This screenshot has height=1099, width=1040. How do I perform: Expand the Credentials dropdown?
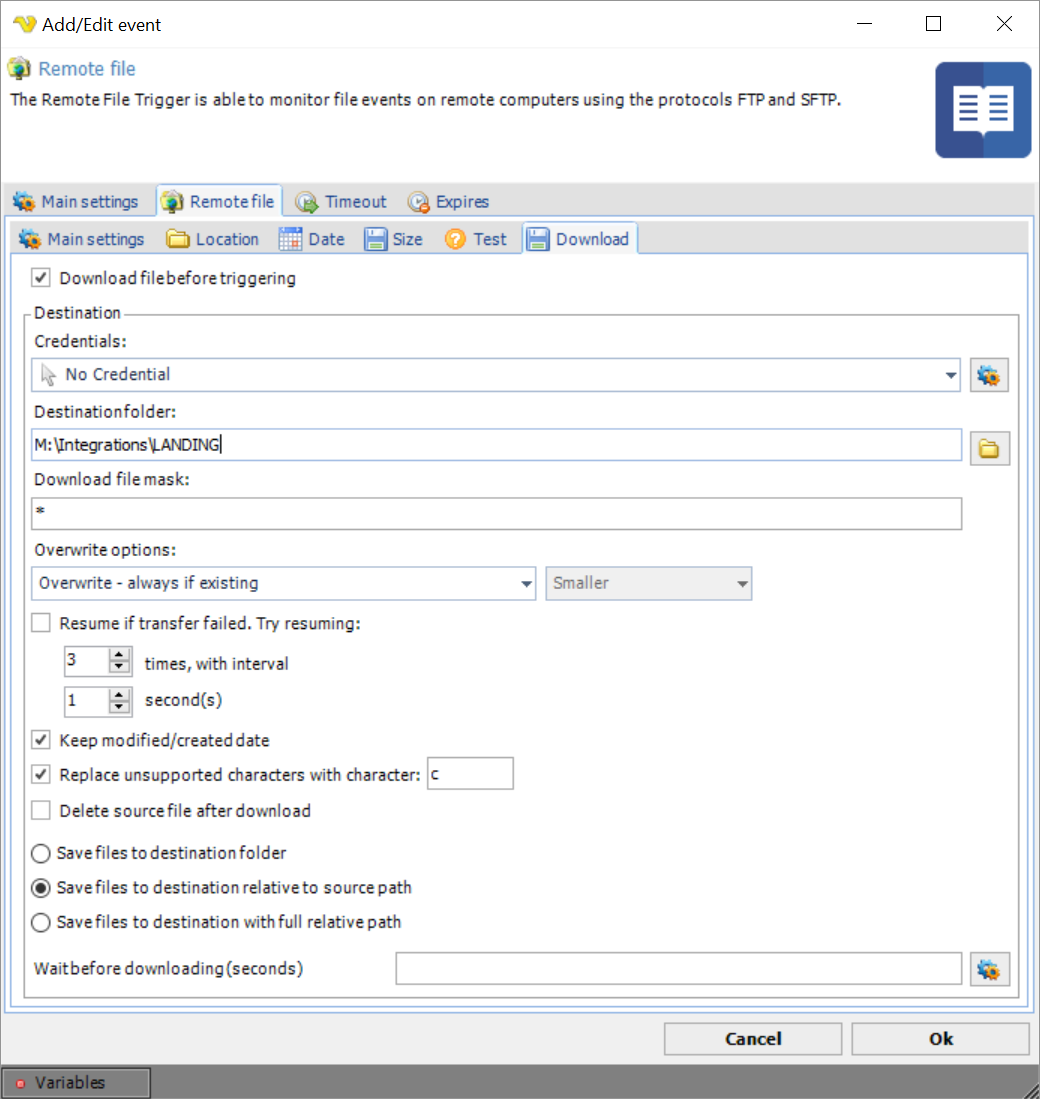[949, 375]
